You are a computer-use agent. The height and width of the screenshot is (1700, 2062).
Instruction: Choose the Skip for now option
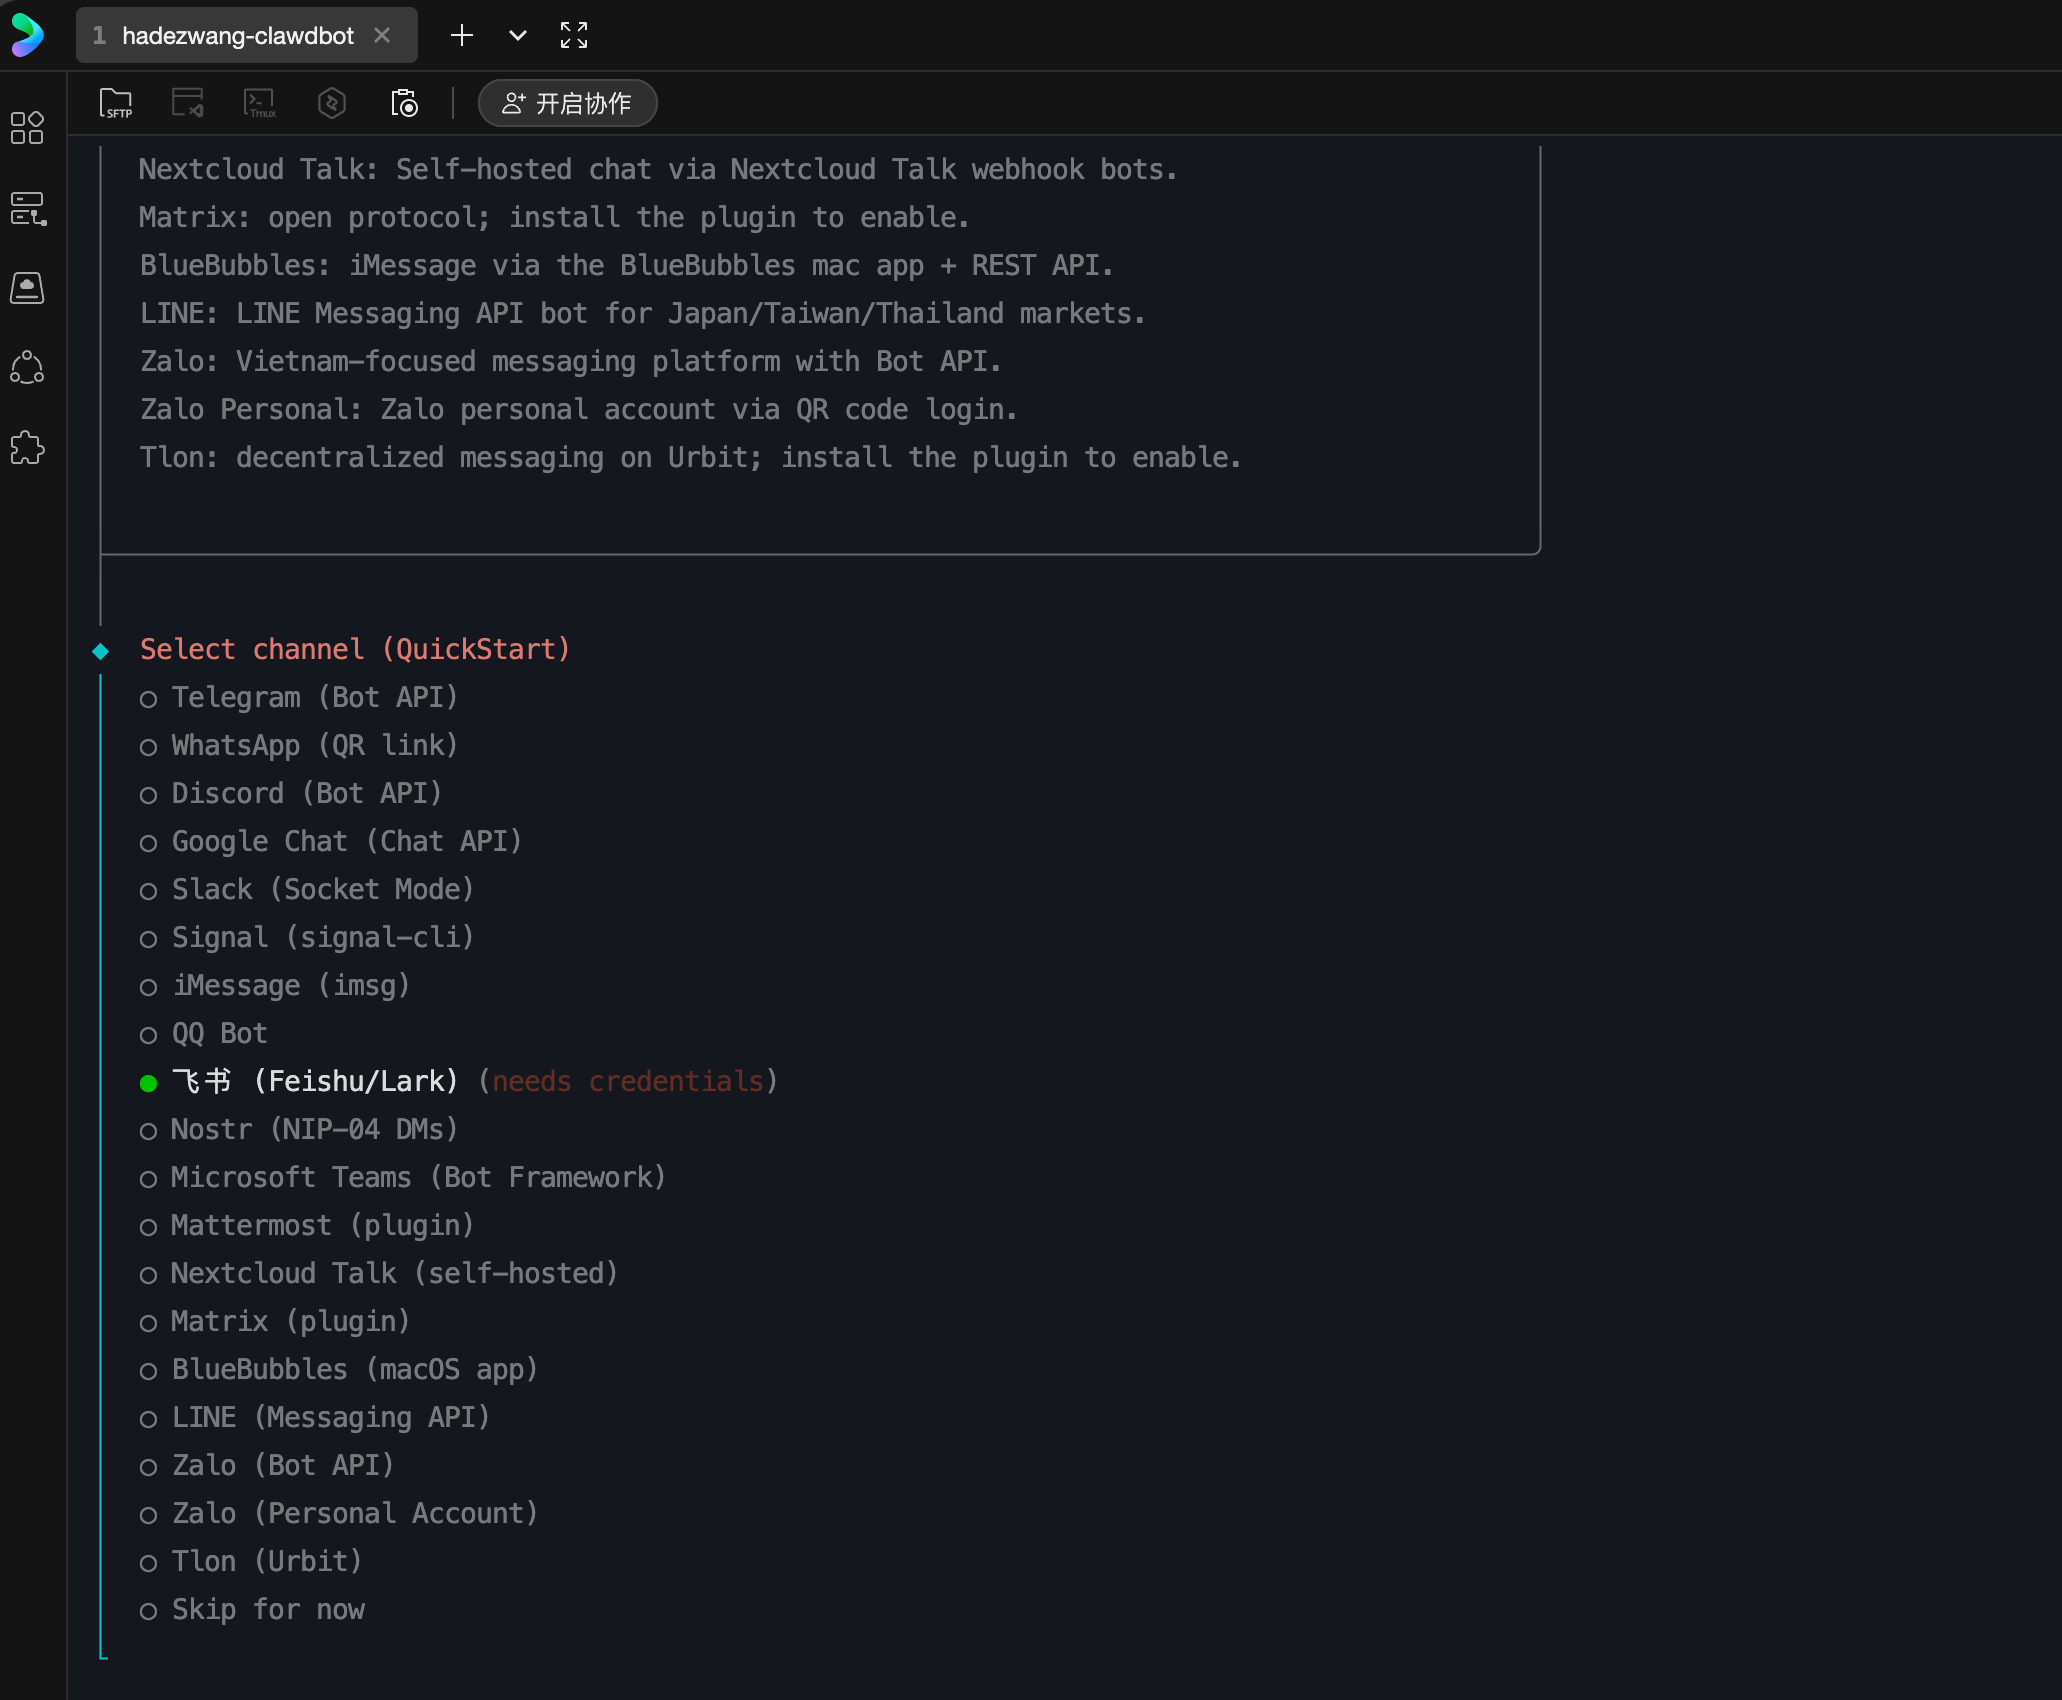pyautogui.click(x=267, y=1609)
